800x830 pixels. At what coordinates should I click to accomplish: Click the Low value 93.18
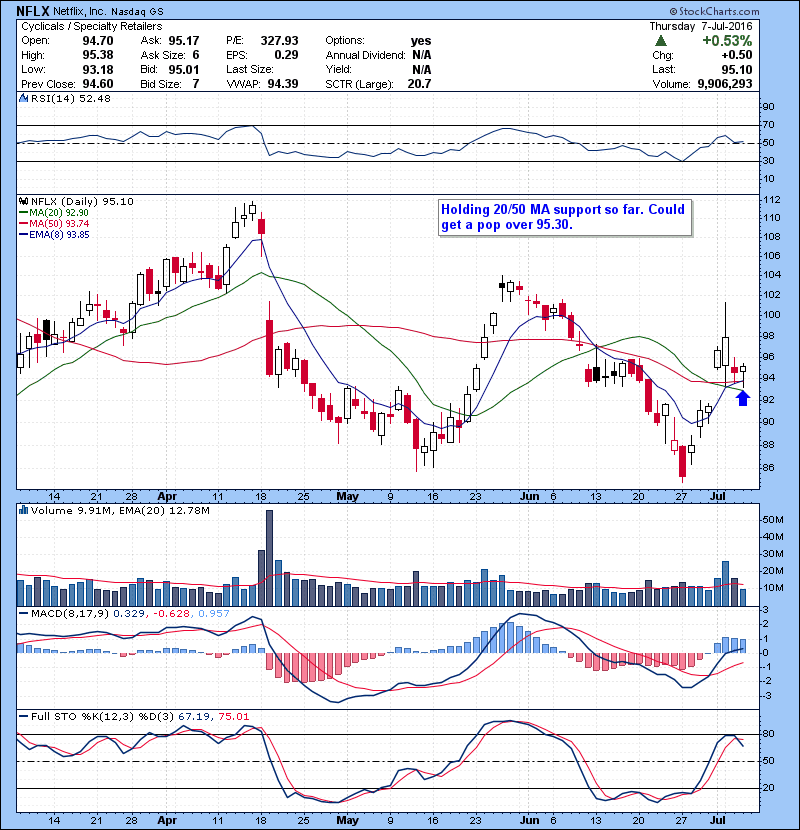click(x=97, y=69)
